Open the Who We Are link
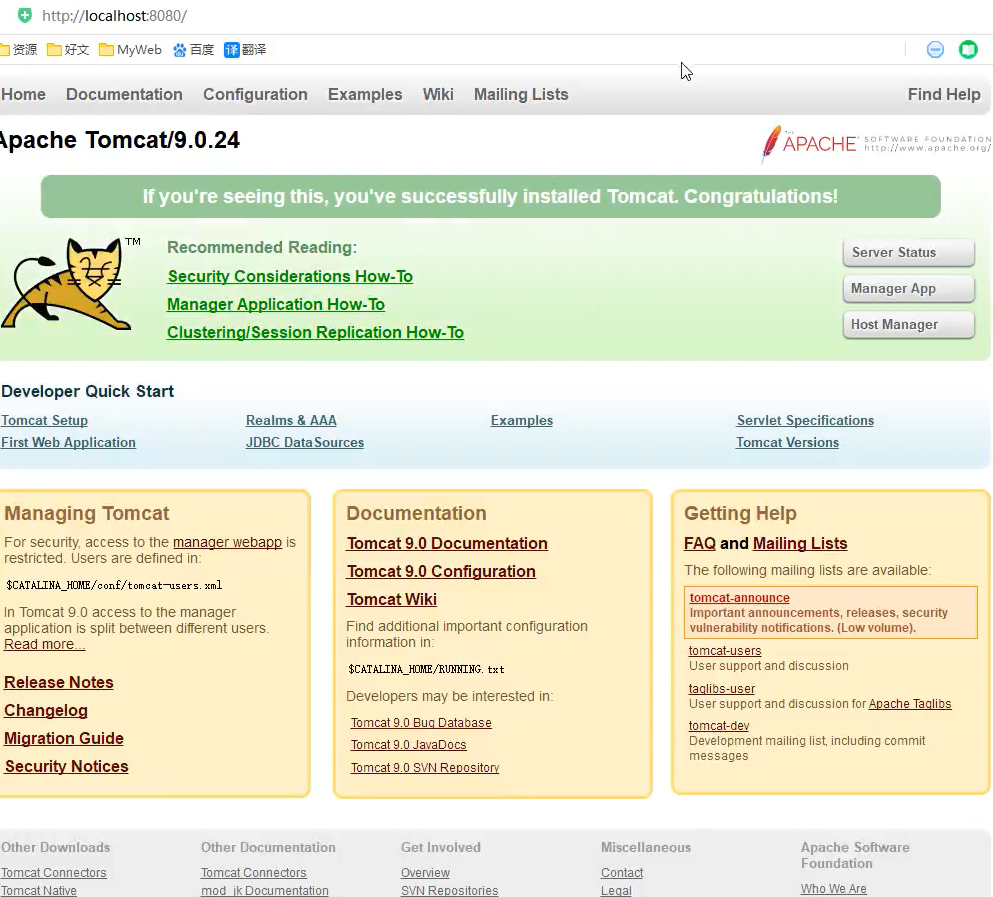The image size is (993, 897). pyautogui.click(x=833, y=888)
